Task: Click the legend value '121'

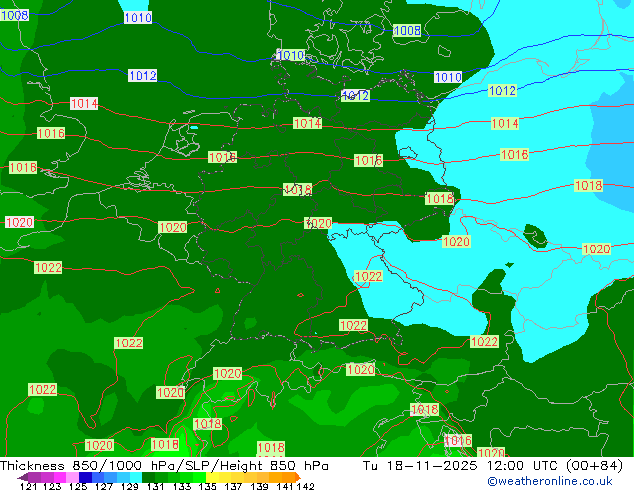Action: (28, 486)
